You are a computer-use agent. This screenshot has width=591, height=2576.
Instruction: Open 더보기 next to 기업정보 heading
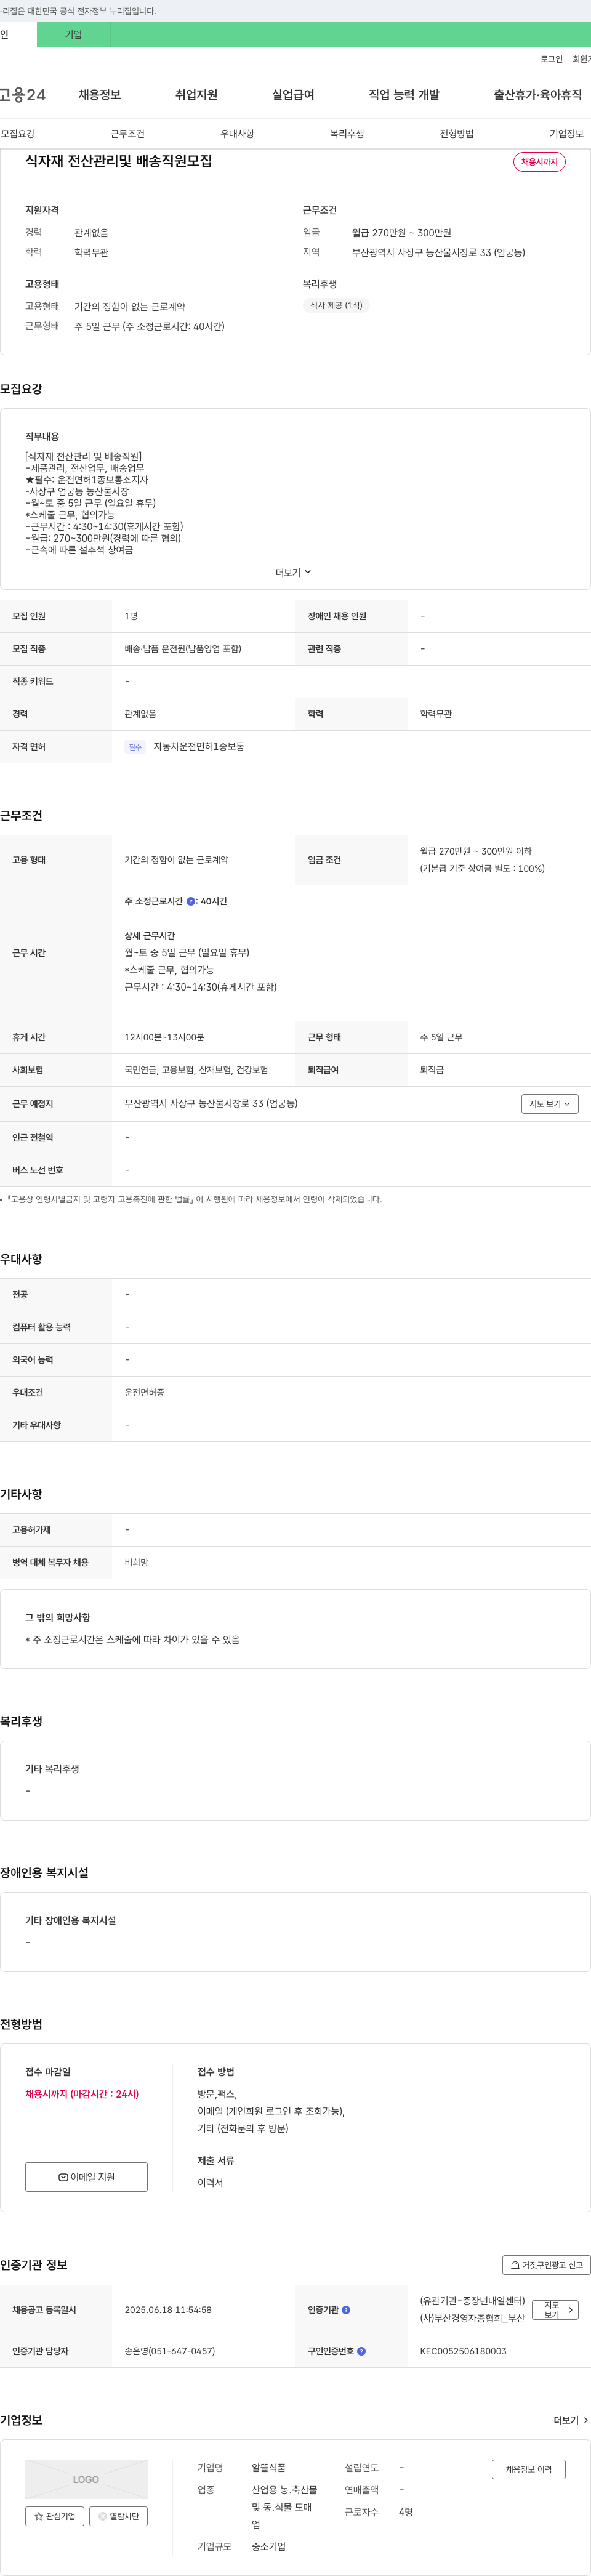click(x=571, y=2420)
